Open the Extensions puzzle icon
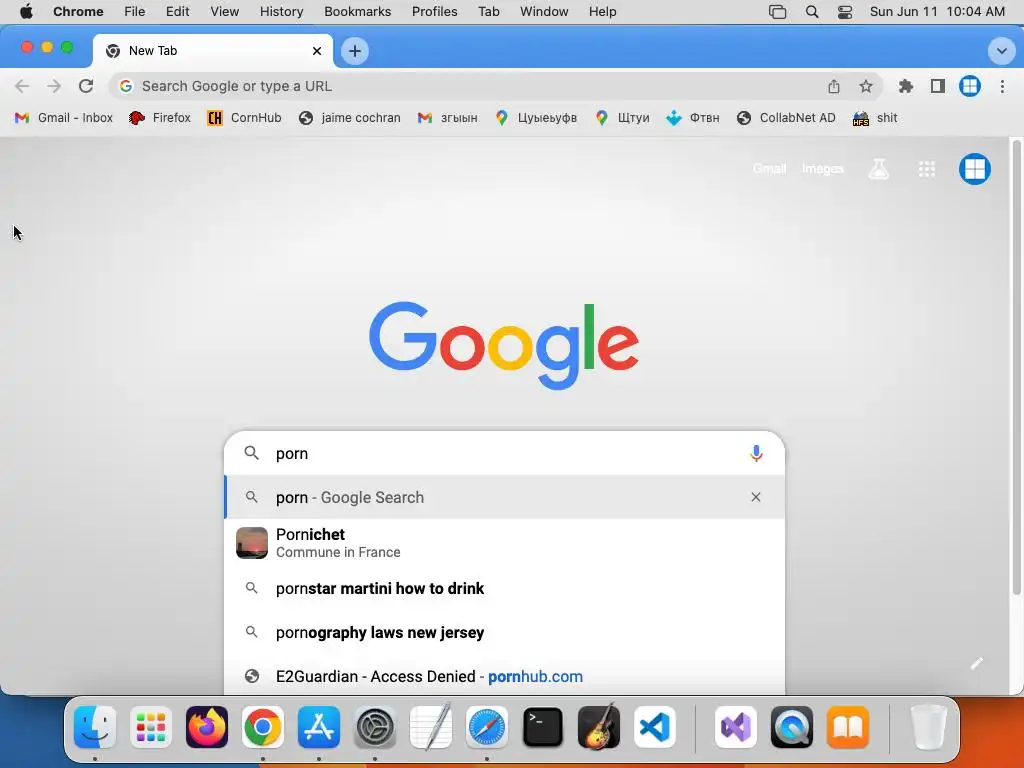1024x768 pixels. pyautogui.click(x=906, y=86)
